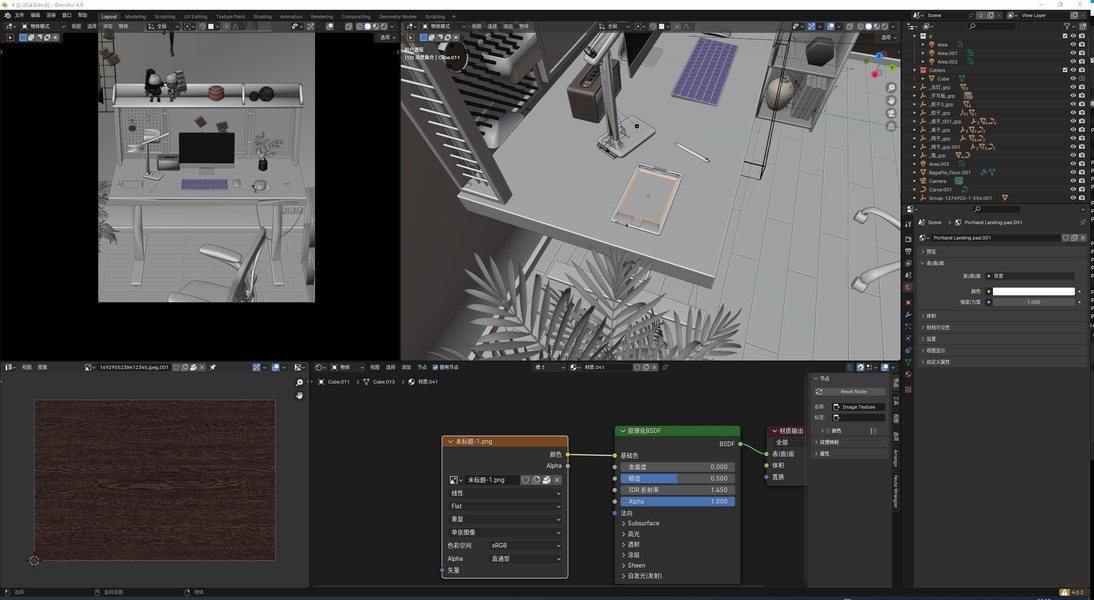Open the Object properties orange square tab
Screen dimensions: 1094x600
[908, 303]
